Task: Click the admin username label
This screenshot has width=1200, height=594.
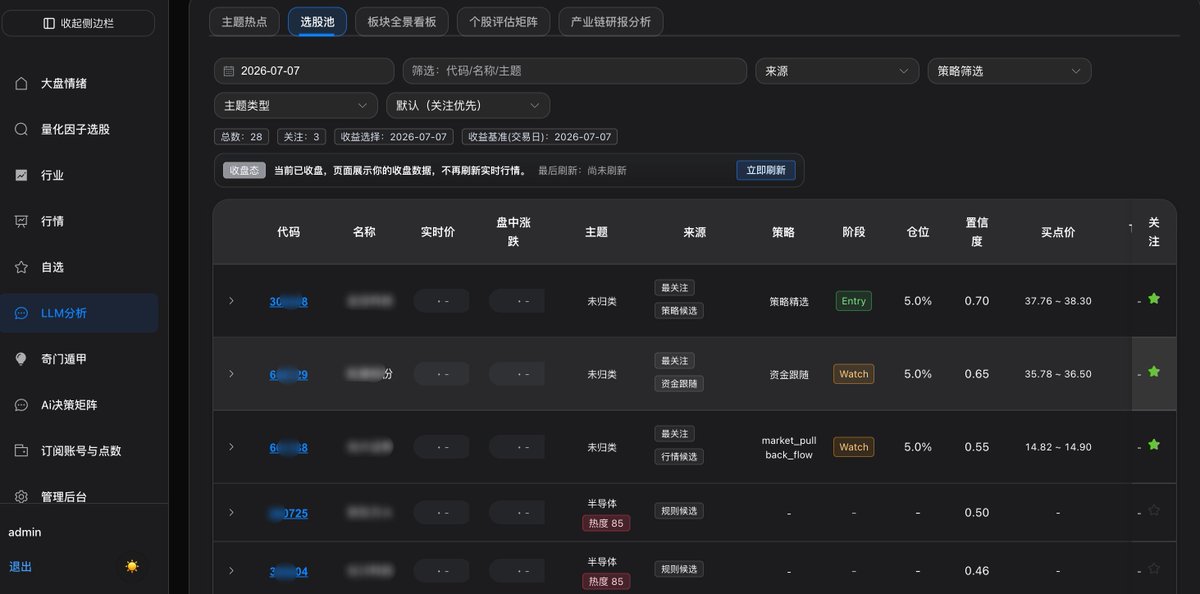Action: [25, 532]
